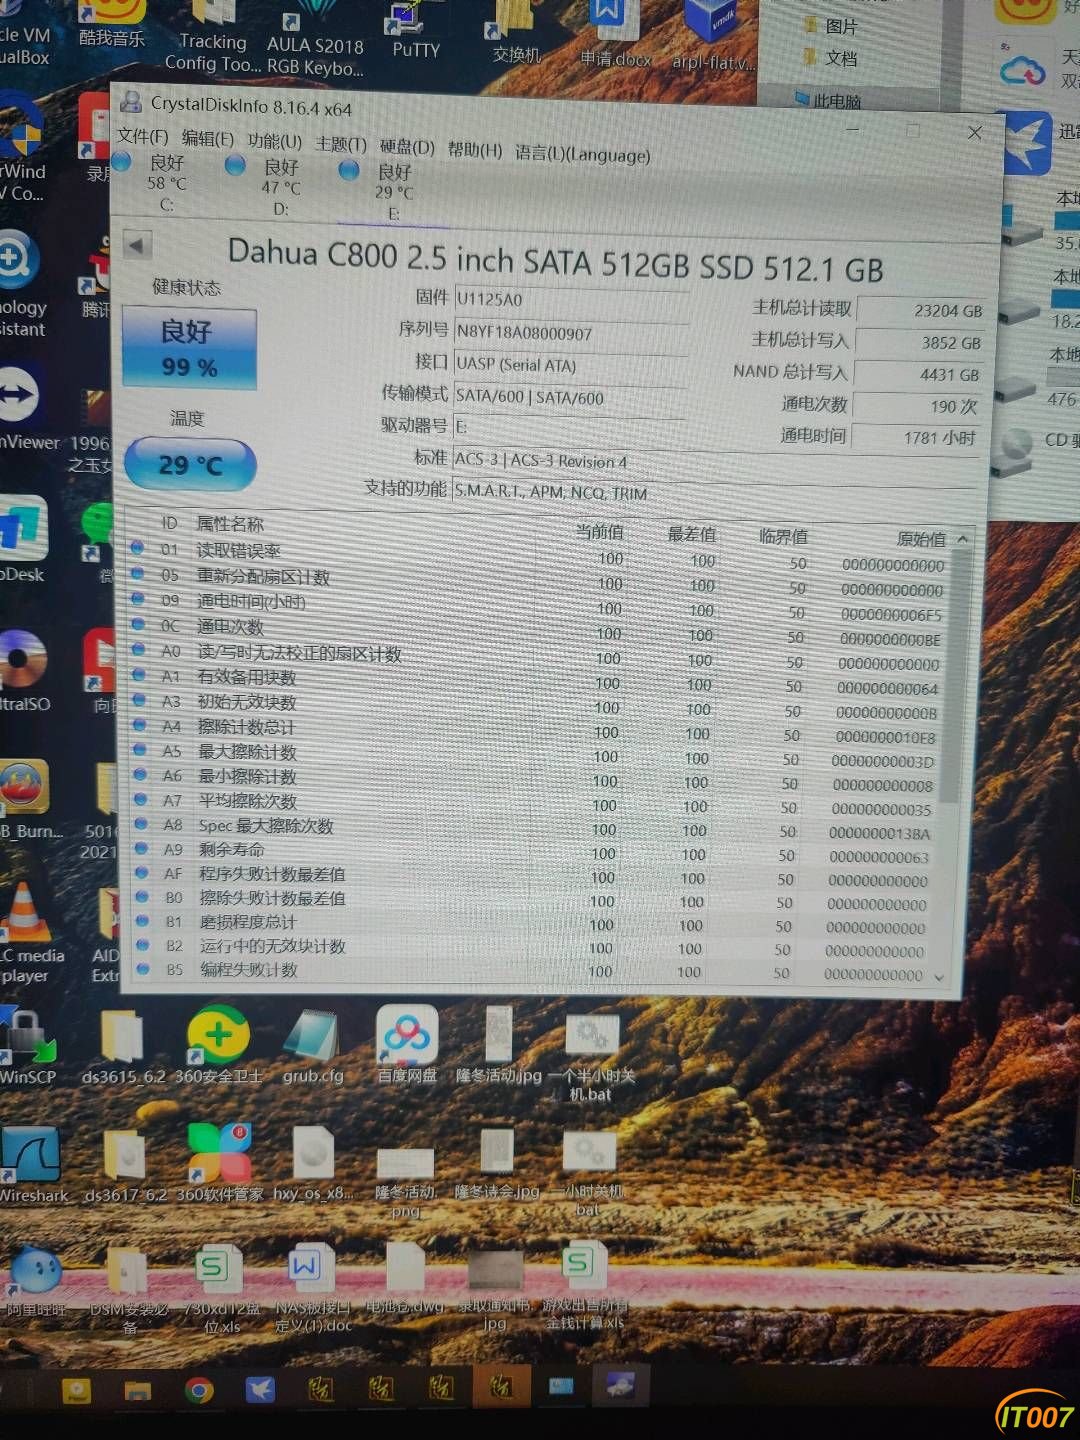The width and height of the screenshot is (1080, 1440).
Task: Open the 主题(T) menu
Action: coord(341,144)
